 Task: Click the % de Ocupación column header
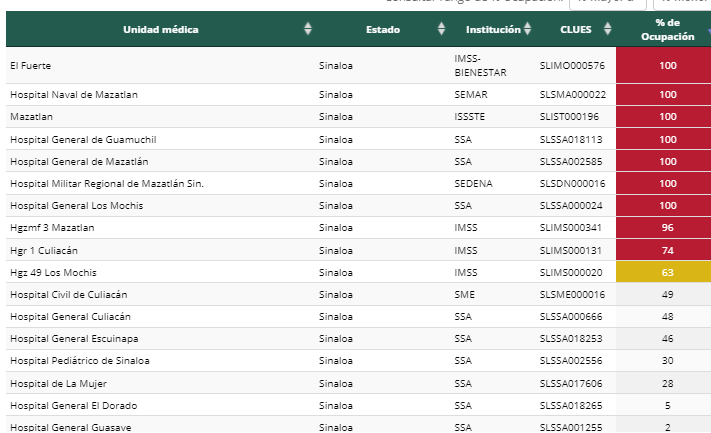667,29
